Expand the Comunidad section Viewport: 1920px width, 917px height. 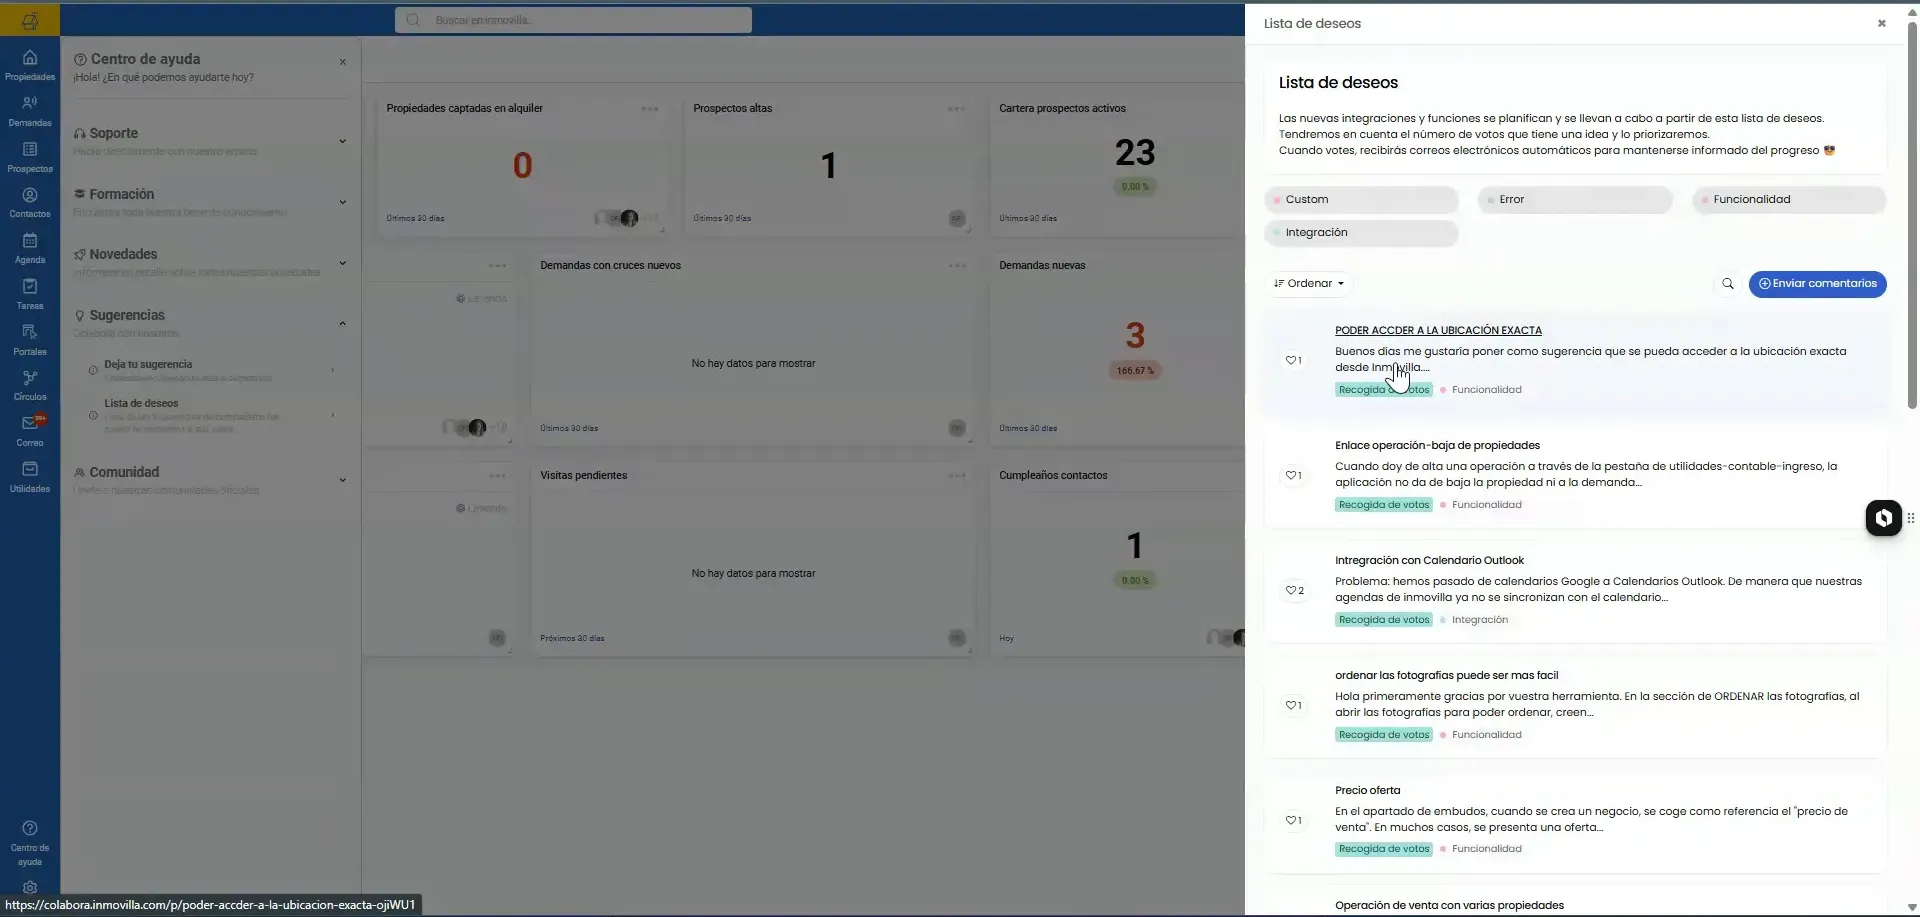point(342,480)
